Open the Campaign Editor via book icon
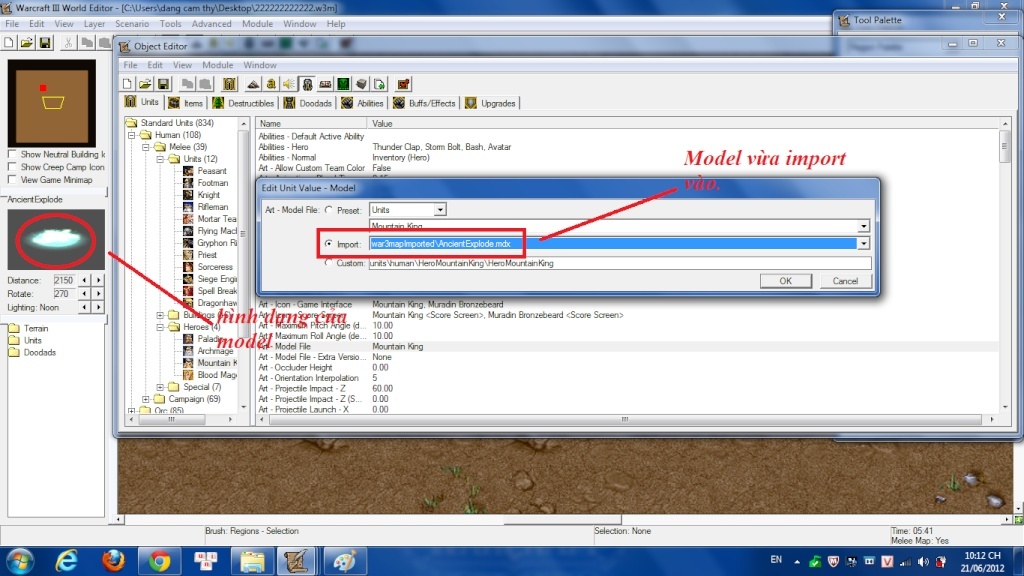This screenshot has height=576, width=1024. (325, 84)
